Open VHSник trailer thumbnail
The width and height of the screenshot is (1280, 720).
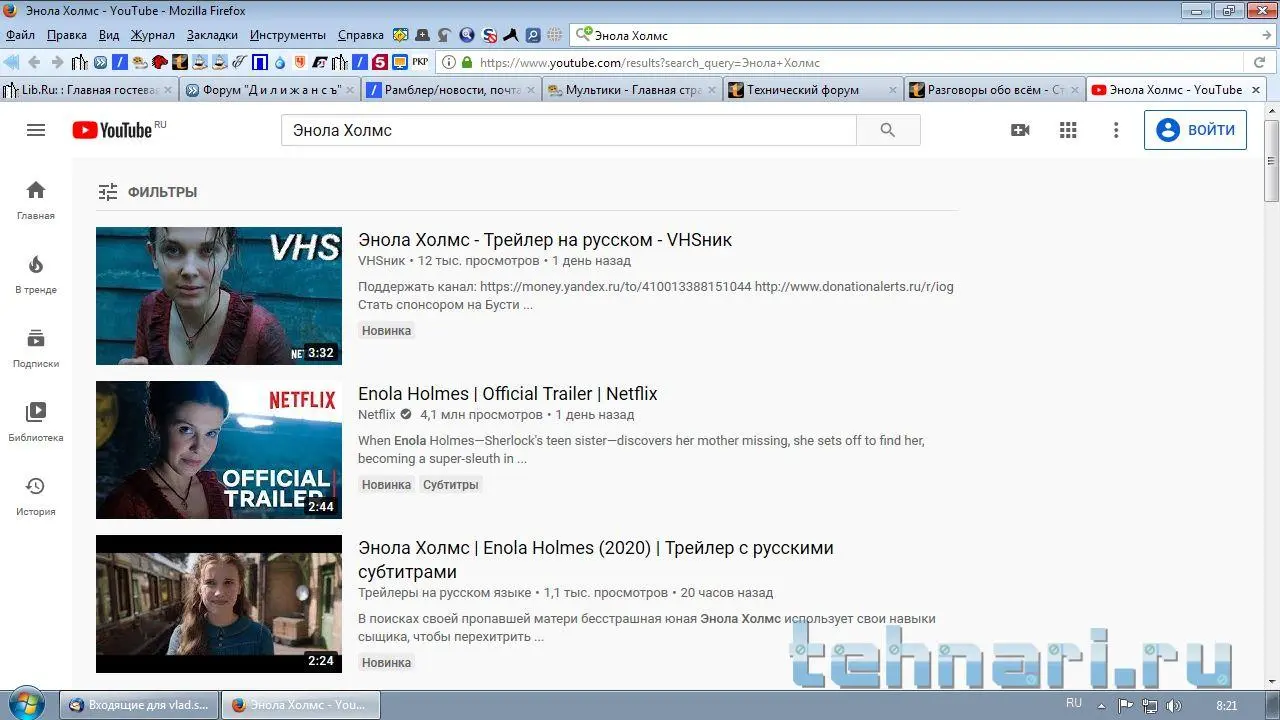coord(219,296)
